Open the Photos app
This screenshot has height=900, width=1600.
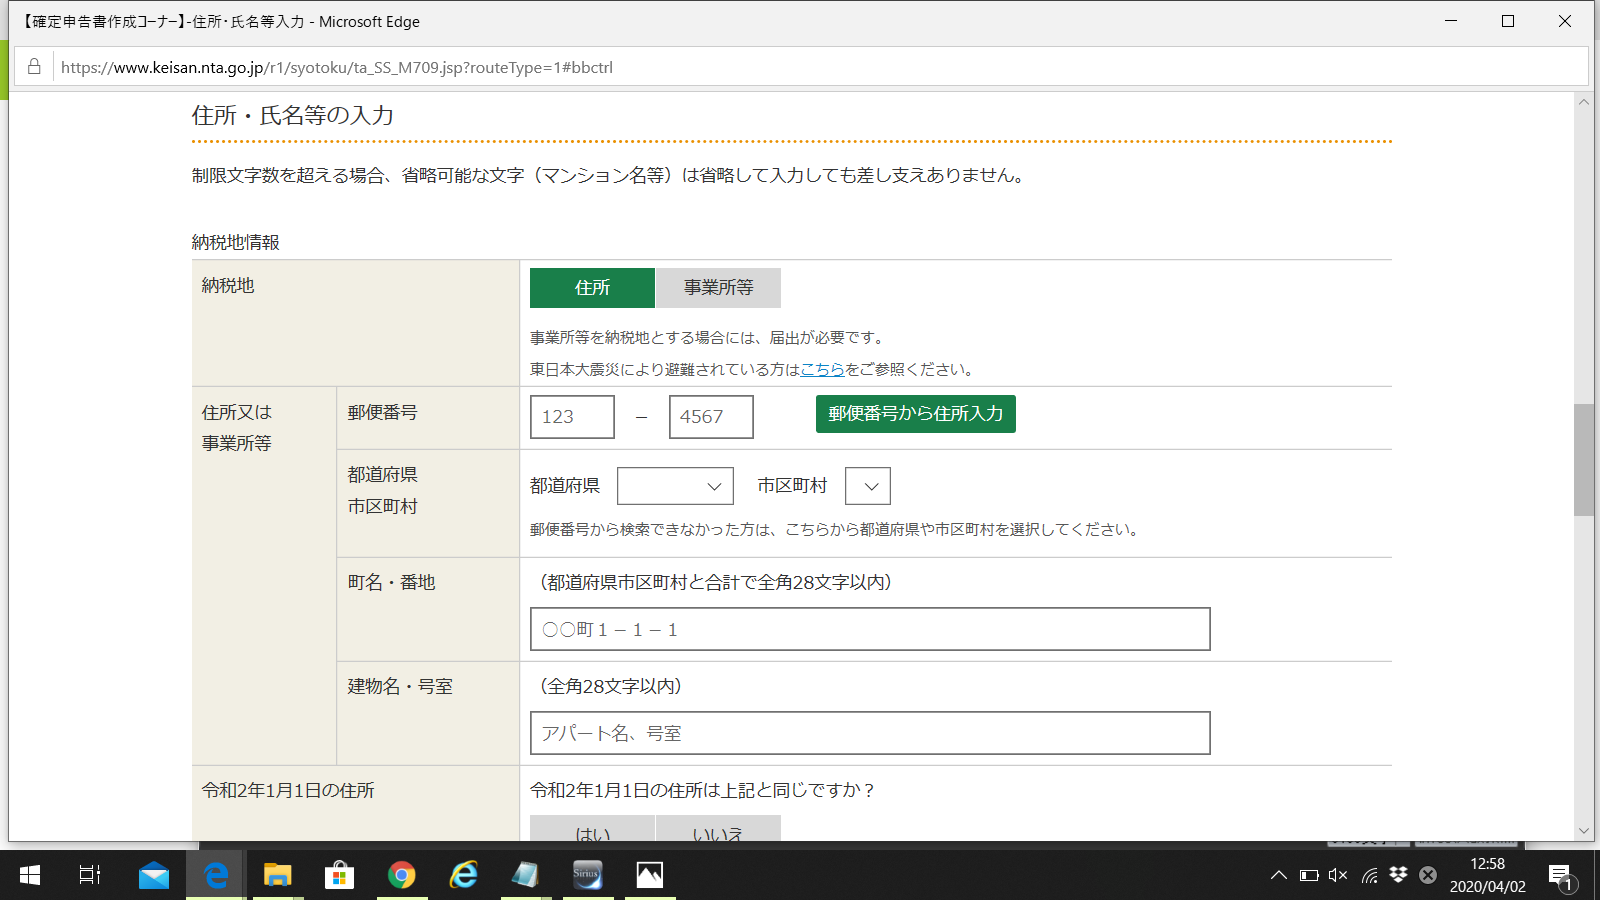[649, 875]
